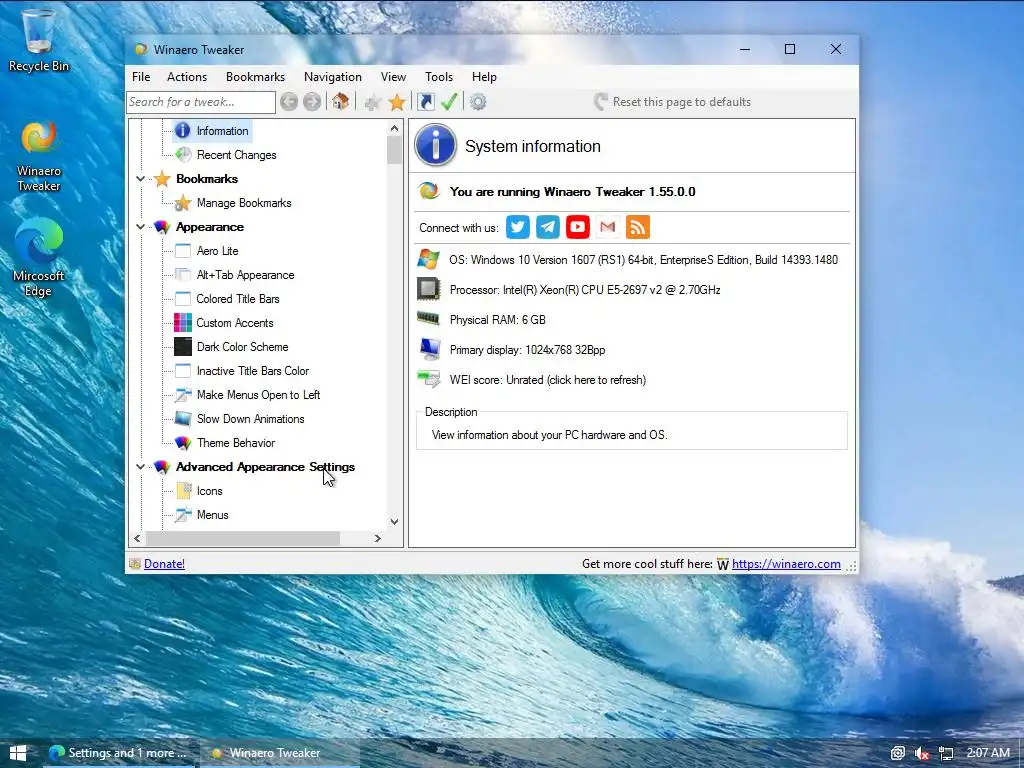Click the primary display monitor icon
The width and height of the screenshot is (1024, 768).
(x=429, y=349)
